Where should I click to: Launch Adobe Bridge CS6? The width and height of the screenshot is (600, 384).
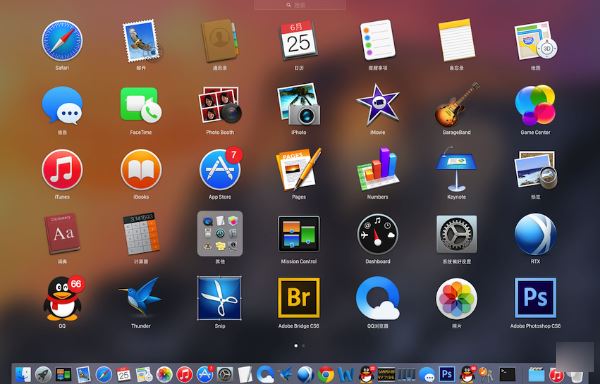click(299, 298)
